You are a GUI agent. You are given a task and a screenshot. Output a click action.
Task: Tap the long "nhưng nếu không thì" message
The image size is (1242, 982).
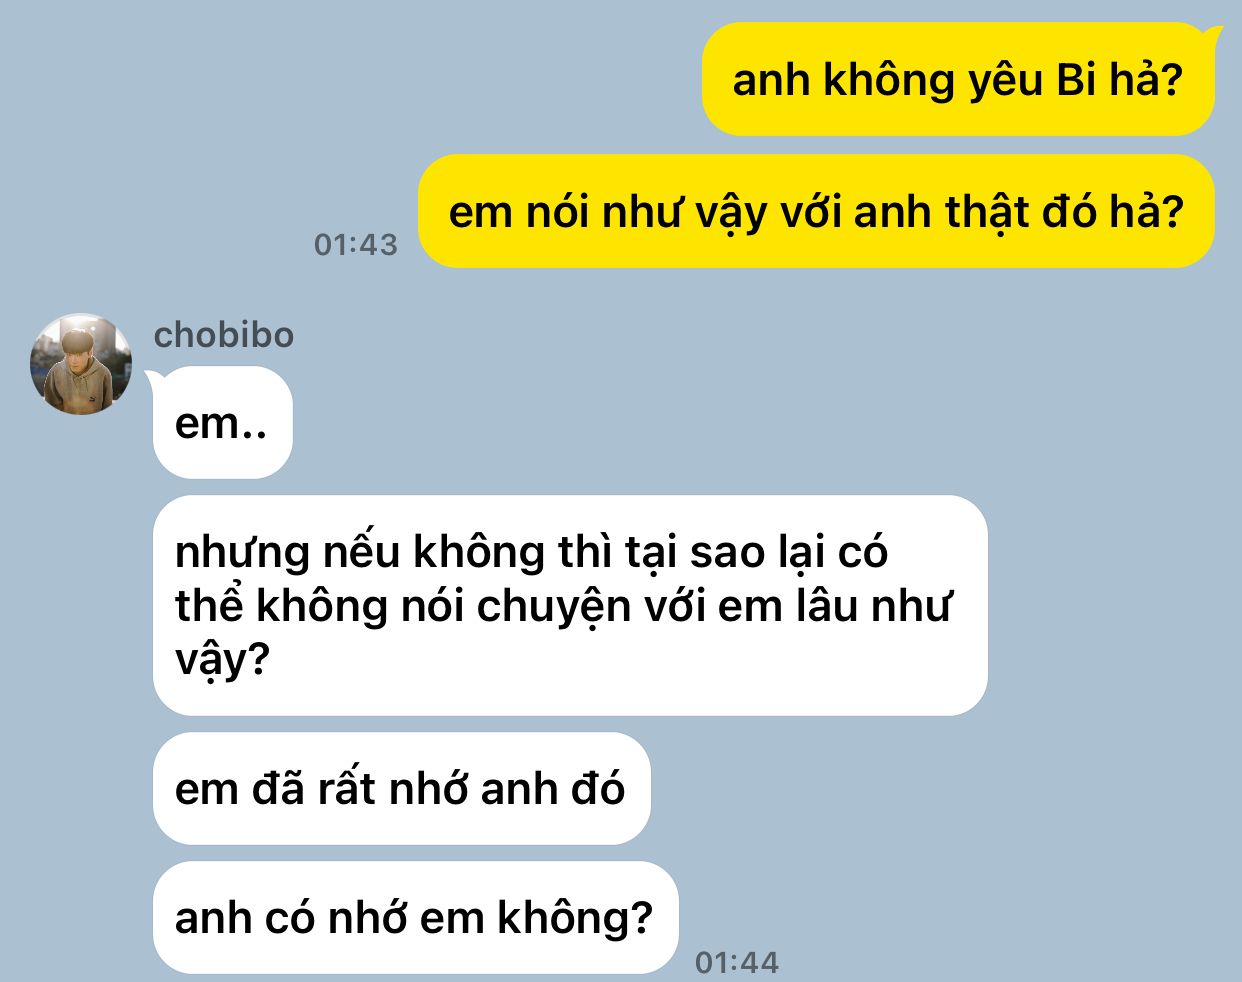(570, 605)
